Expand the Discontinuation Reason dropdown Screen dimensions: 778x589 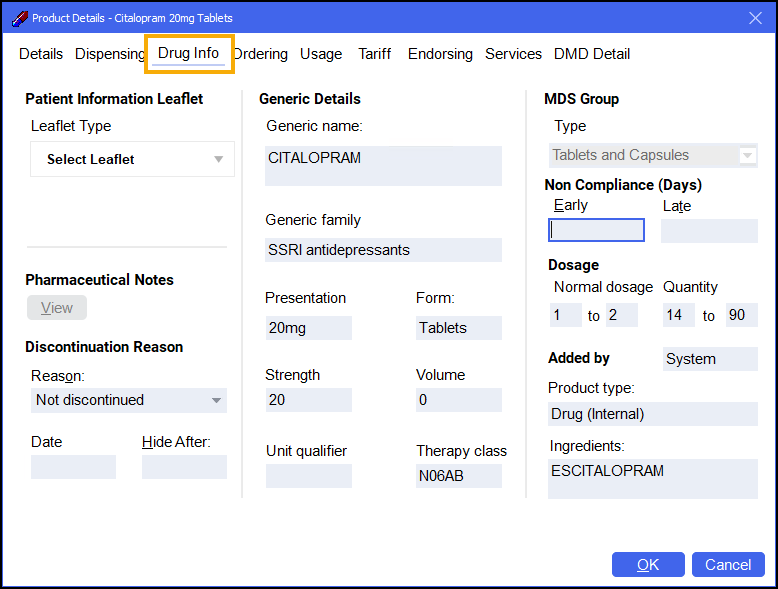point(129,400)
